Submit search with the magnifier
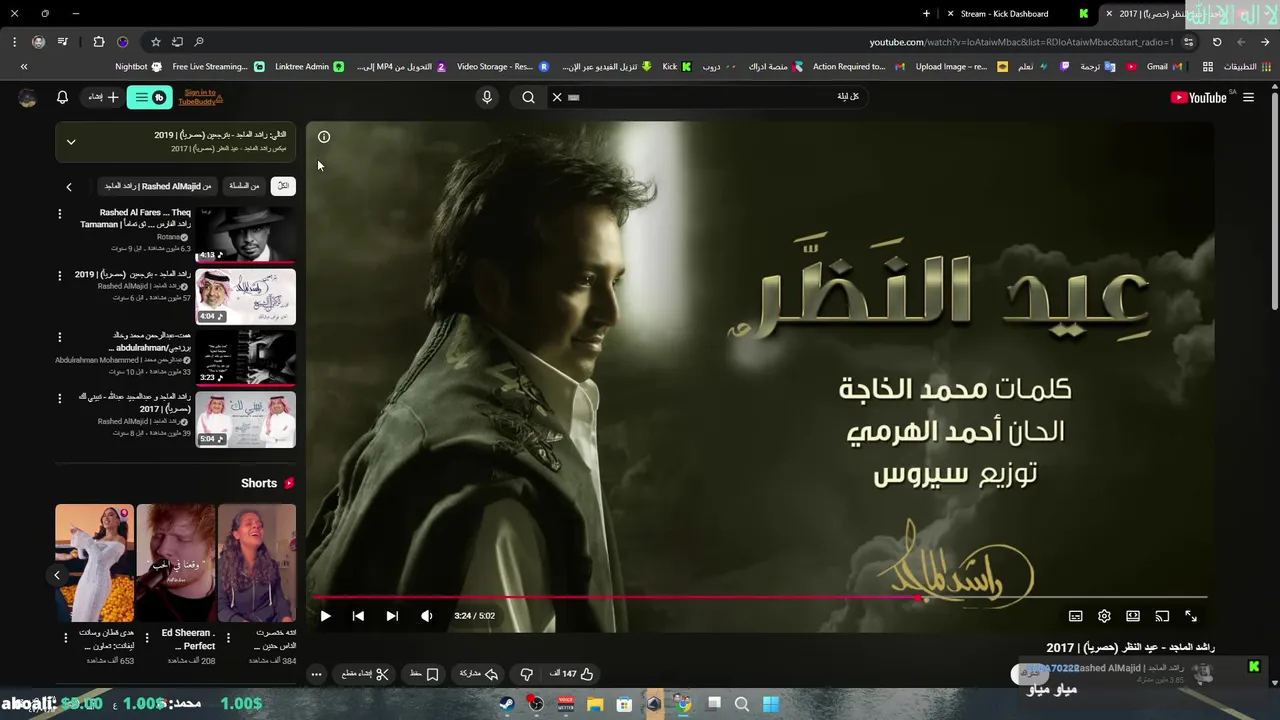 click(529, 97)
